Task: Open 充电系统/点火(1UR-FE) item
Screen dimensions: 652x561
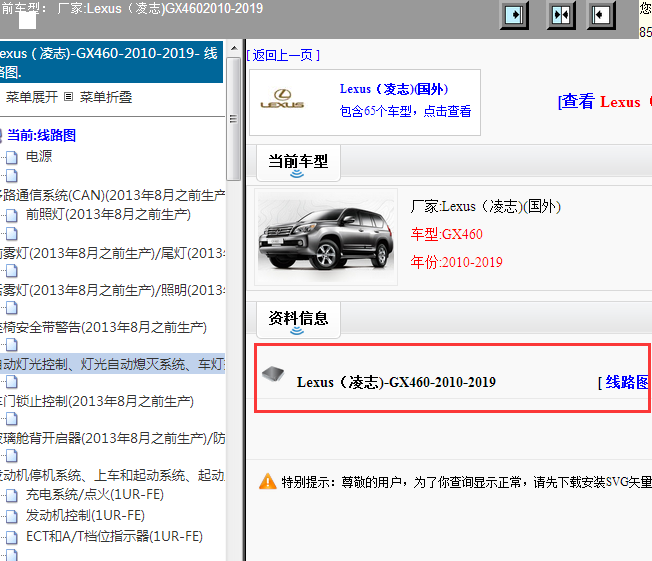Action: 95,494
